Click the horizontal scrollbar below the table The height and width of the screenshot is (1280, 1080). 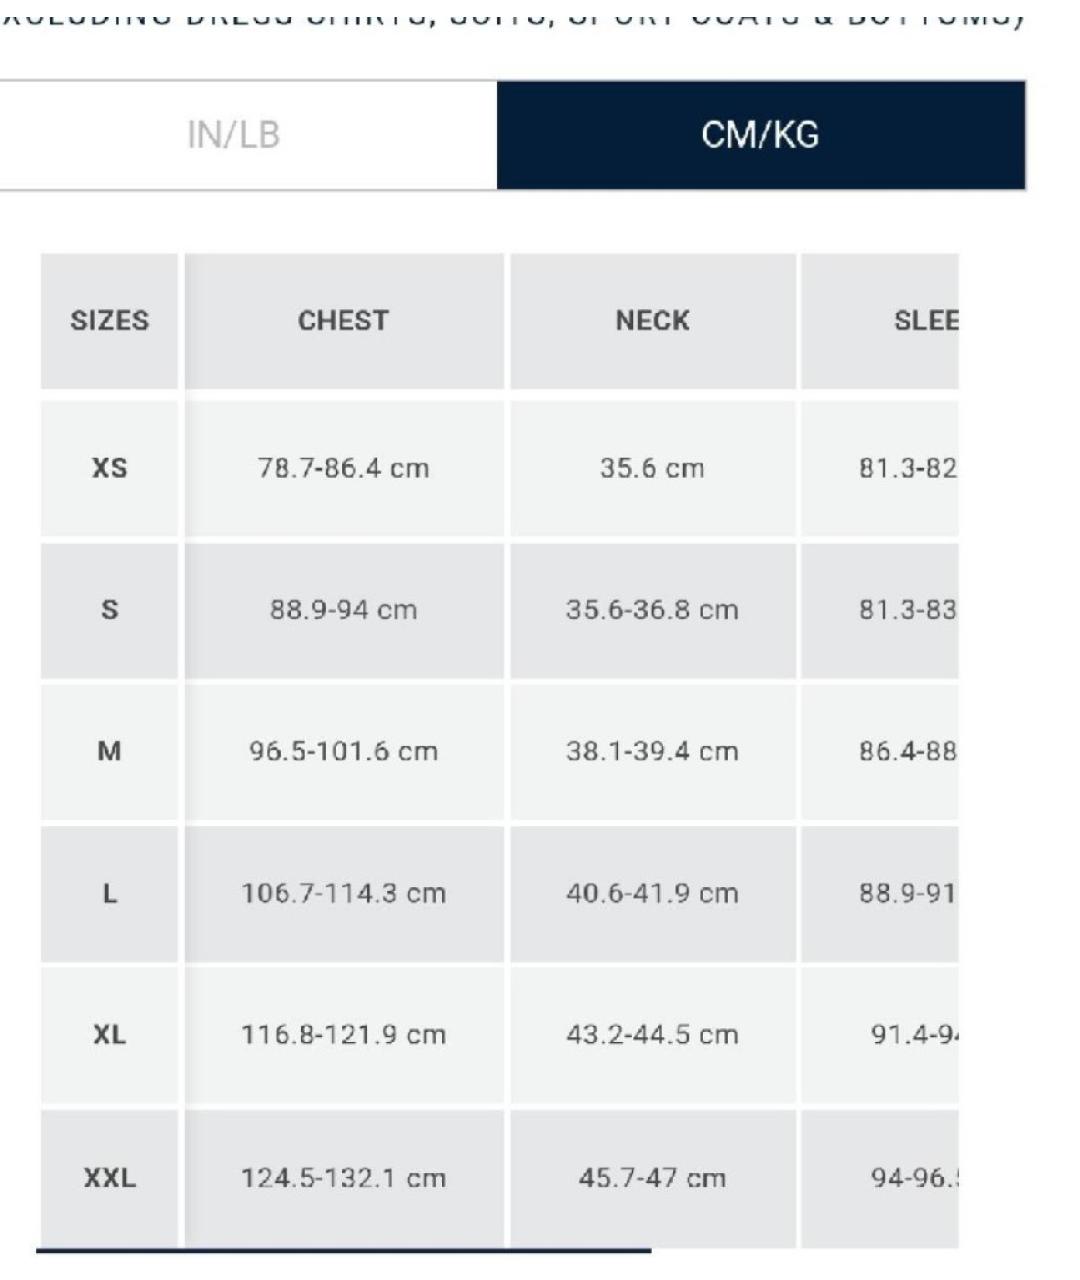point(343,1250)
